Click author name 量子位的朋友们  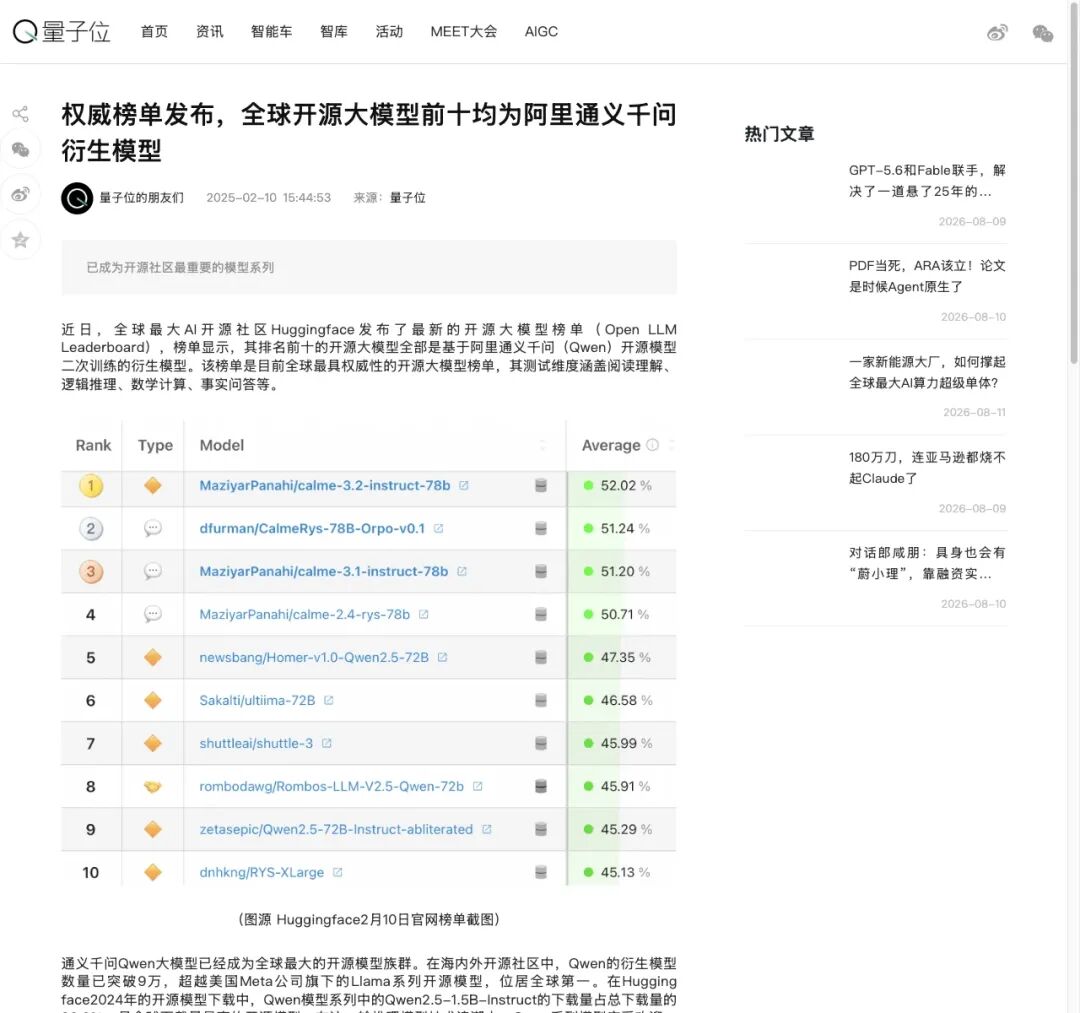[x=141, y=198]
